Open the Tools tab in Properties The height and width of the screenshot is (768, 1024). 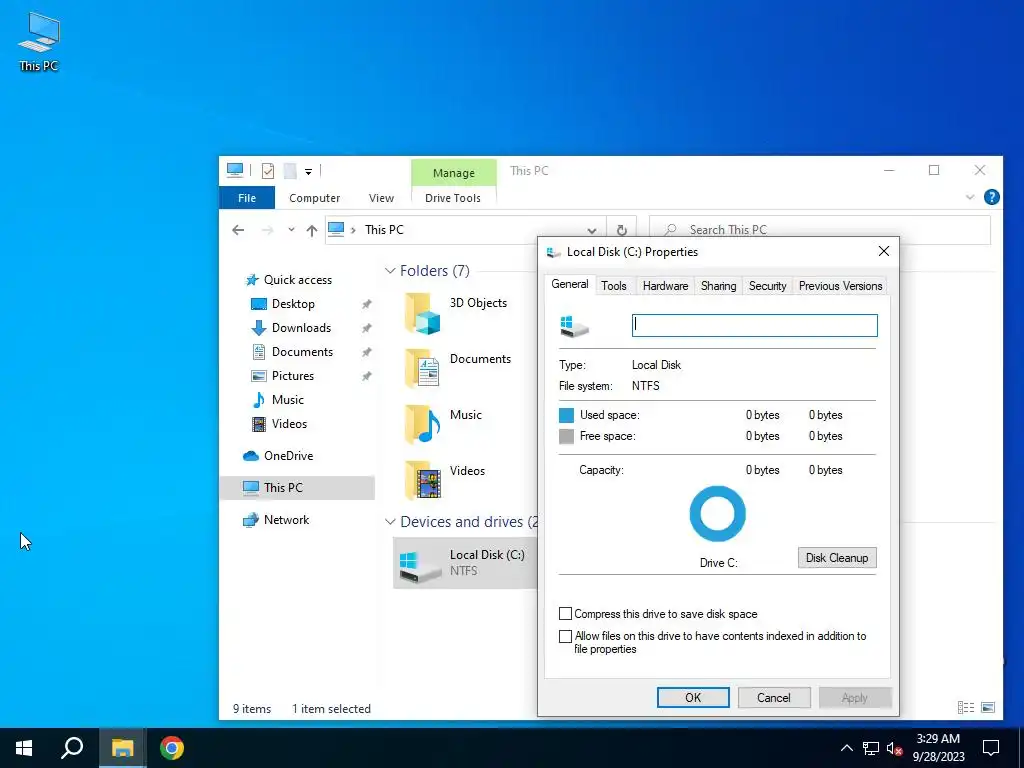click(x=614, y=285)
